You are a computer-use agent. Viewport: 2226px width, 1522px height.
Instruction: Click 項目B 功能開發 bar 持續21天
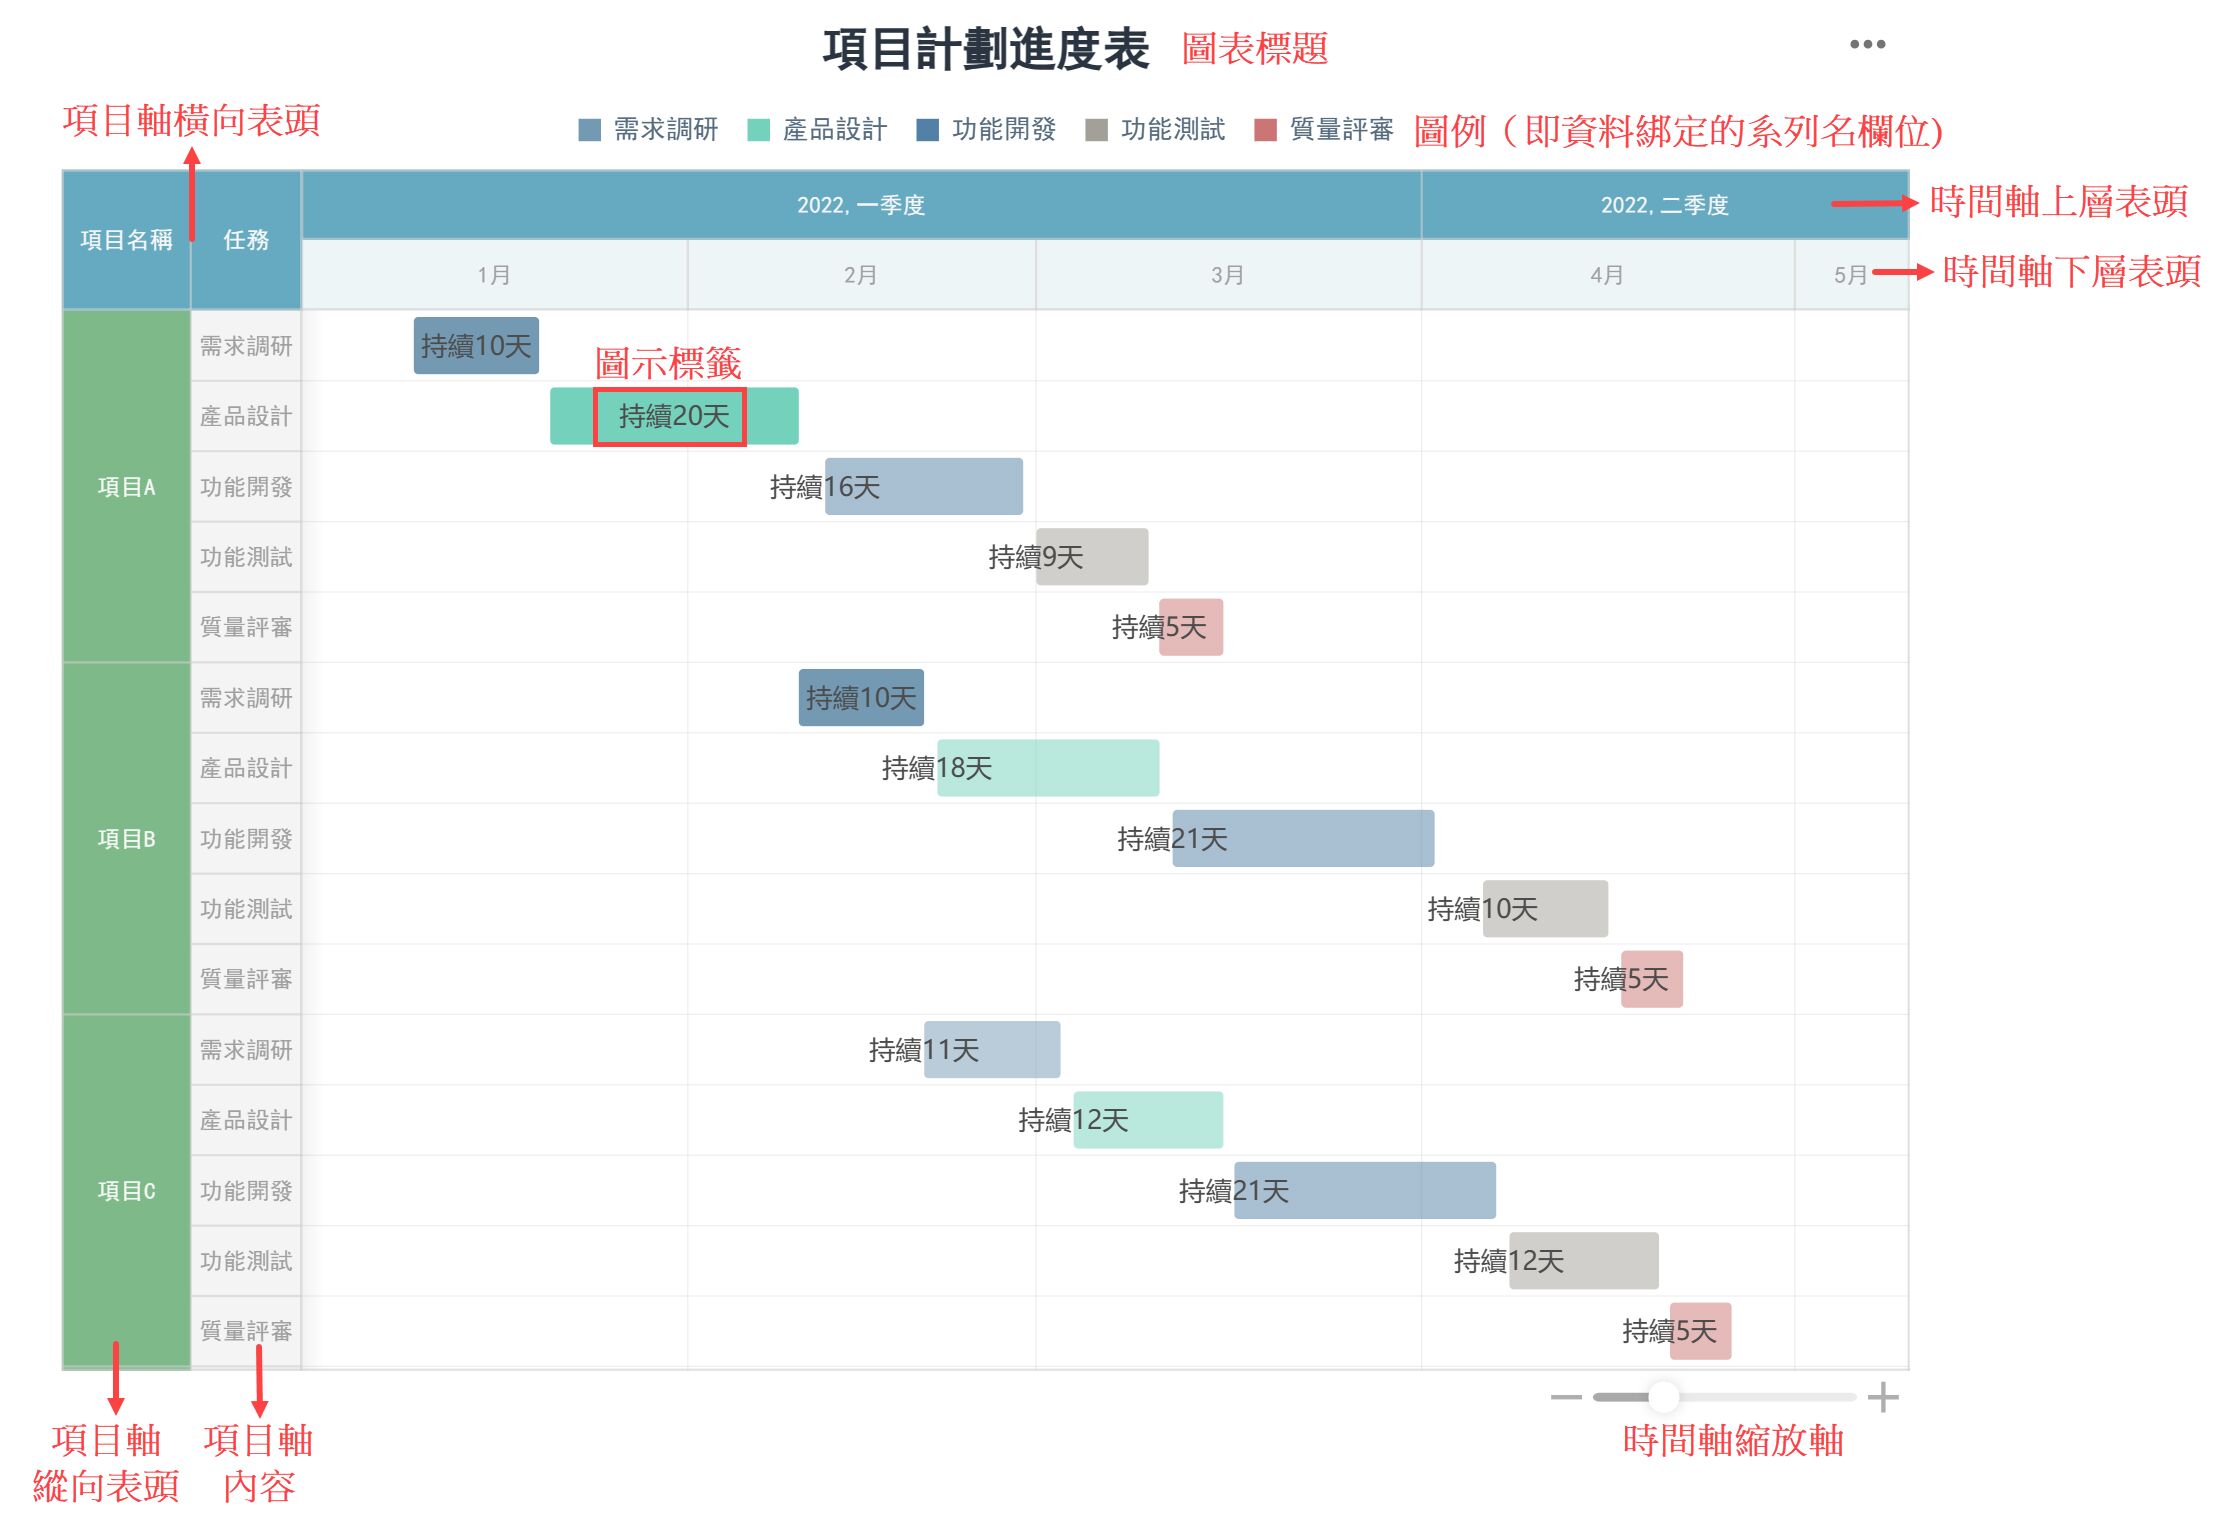[x=1302, y=839]
